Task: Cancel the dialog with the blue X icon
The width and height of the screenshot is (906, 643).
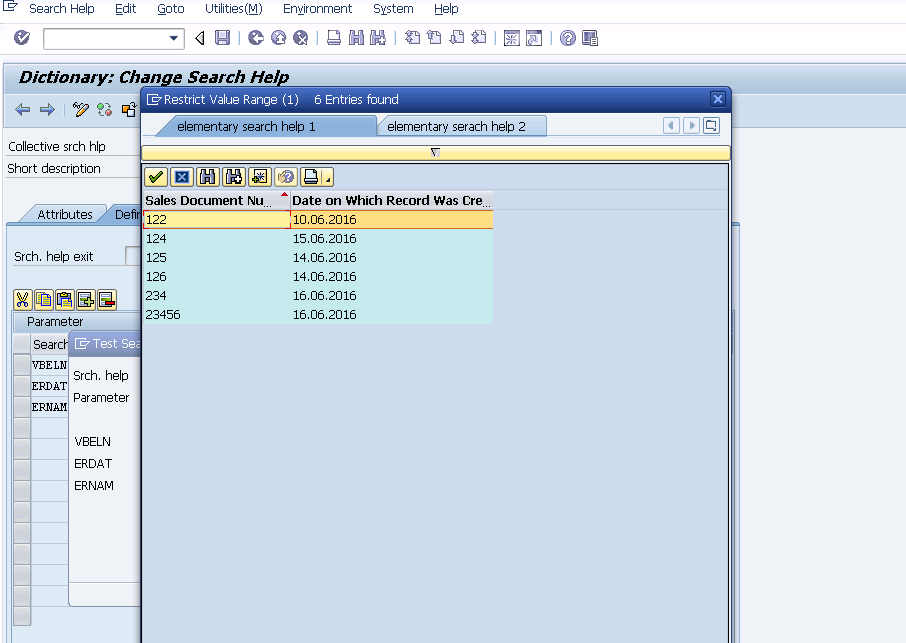Action: coord(182,176)
